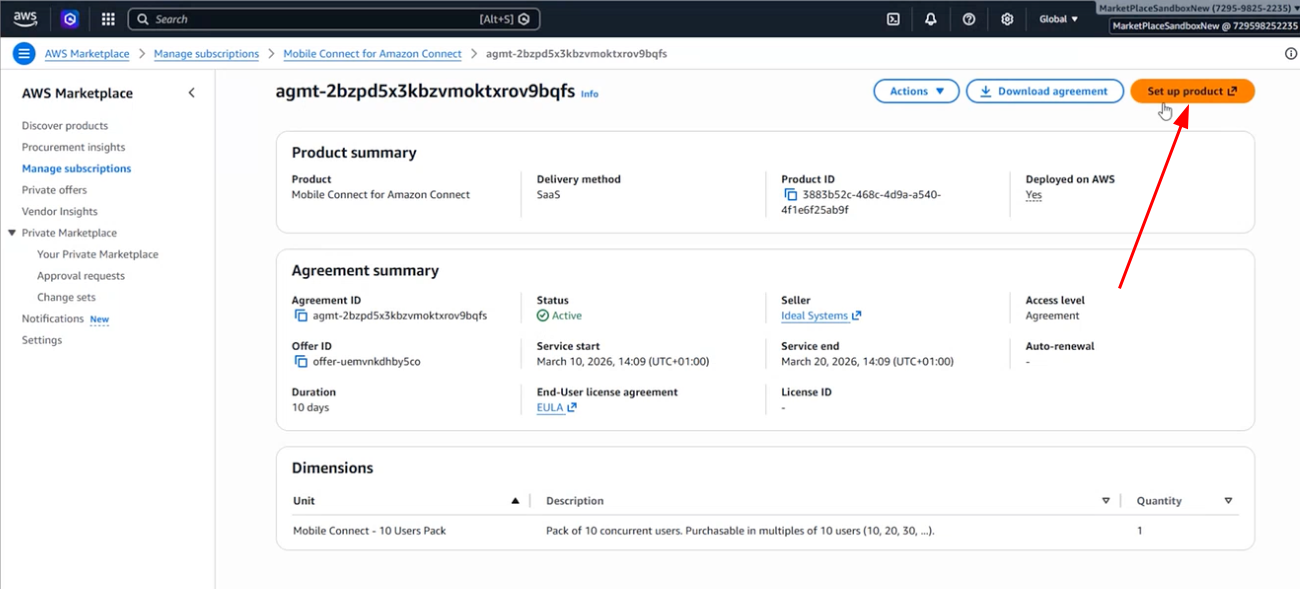Open the Actions dropdown
1300x589 pixels.
pos(916,91)
